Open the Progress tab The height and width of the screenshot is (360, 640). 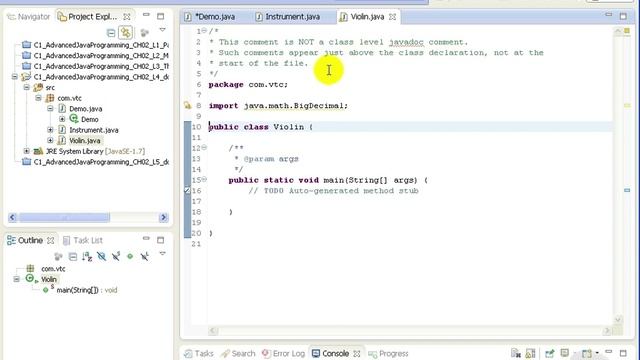(388, 353)
